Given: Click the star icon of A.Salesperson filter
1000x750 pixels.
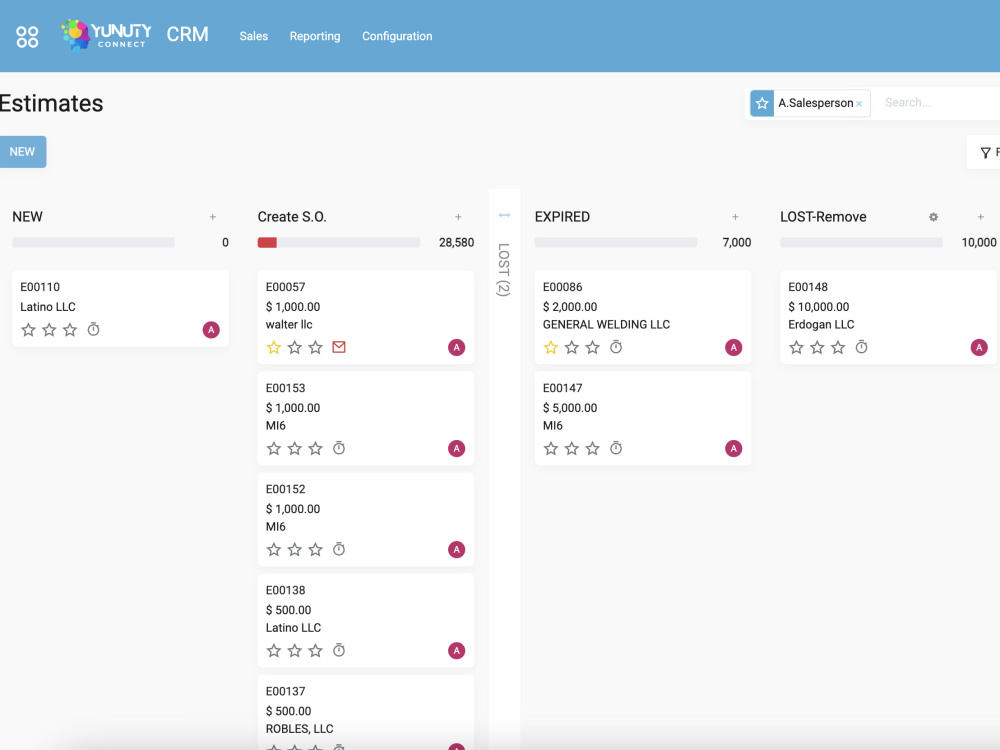Looking at the screenshot, I should click(762, 103).
